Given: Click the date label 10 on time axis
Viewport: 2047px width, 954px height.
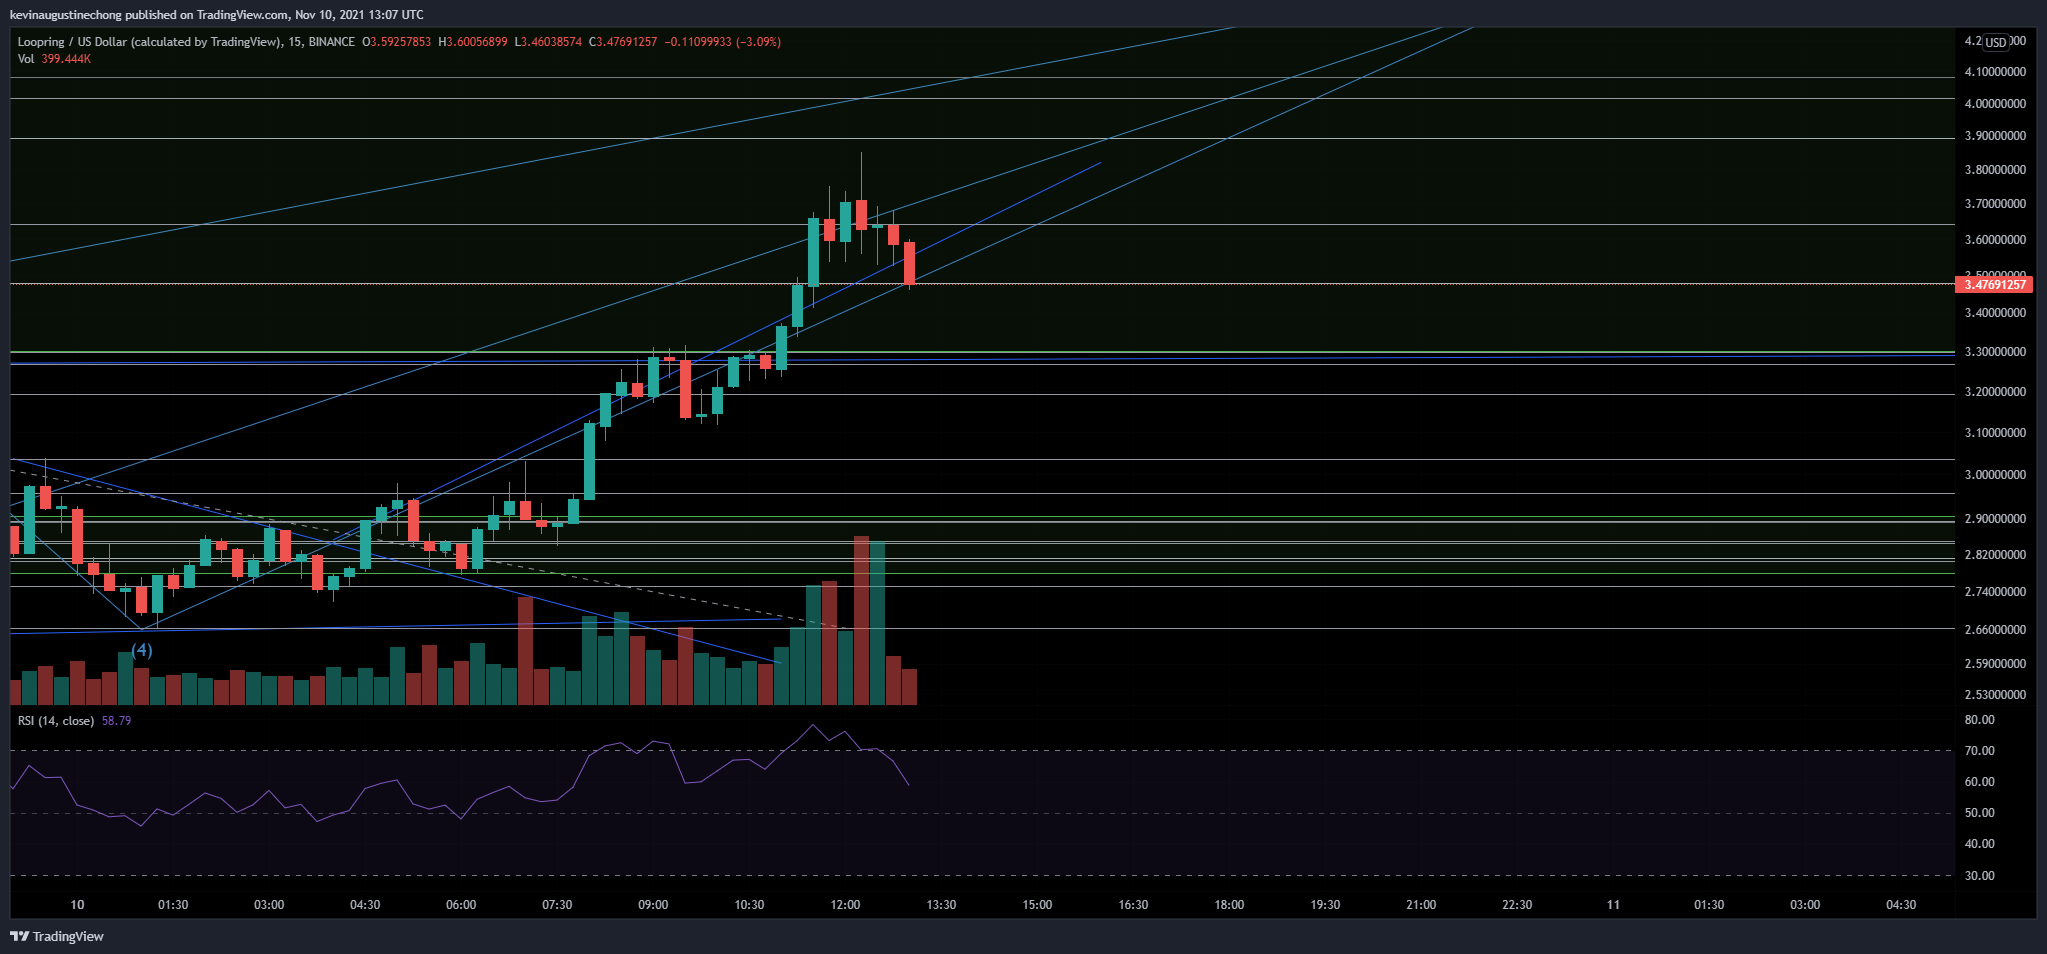Looking at the screenshot, I should pyautogui.click(x=77, y=905).
